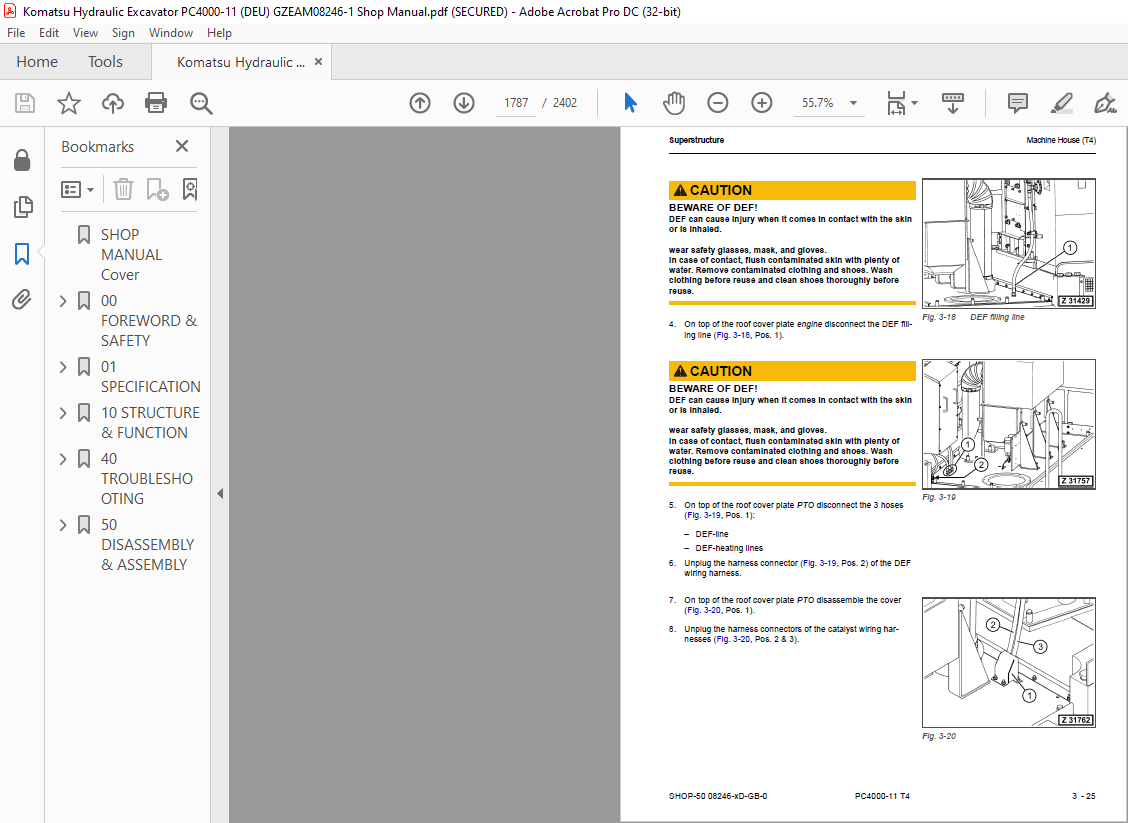This screenshot has height=823, width=1128.
Task: Open the Window menu
Action: [x=170, y=32]
